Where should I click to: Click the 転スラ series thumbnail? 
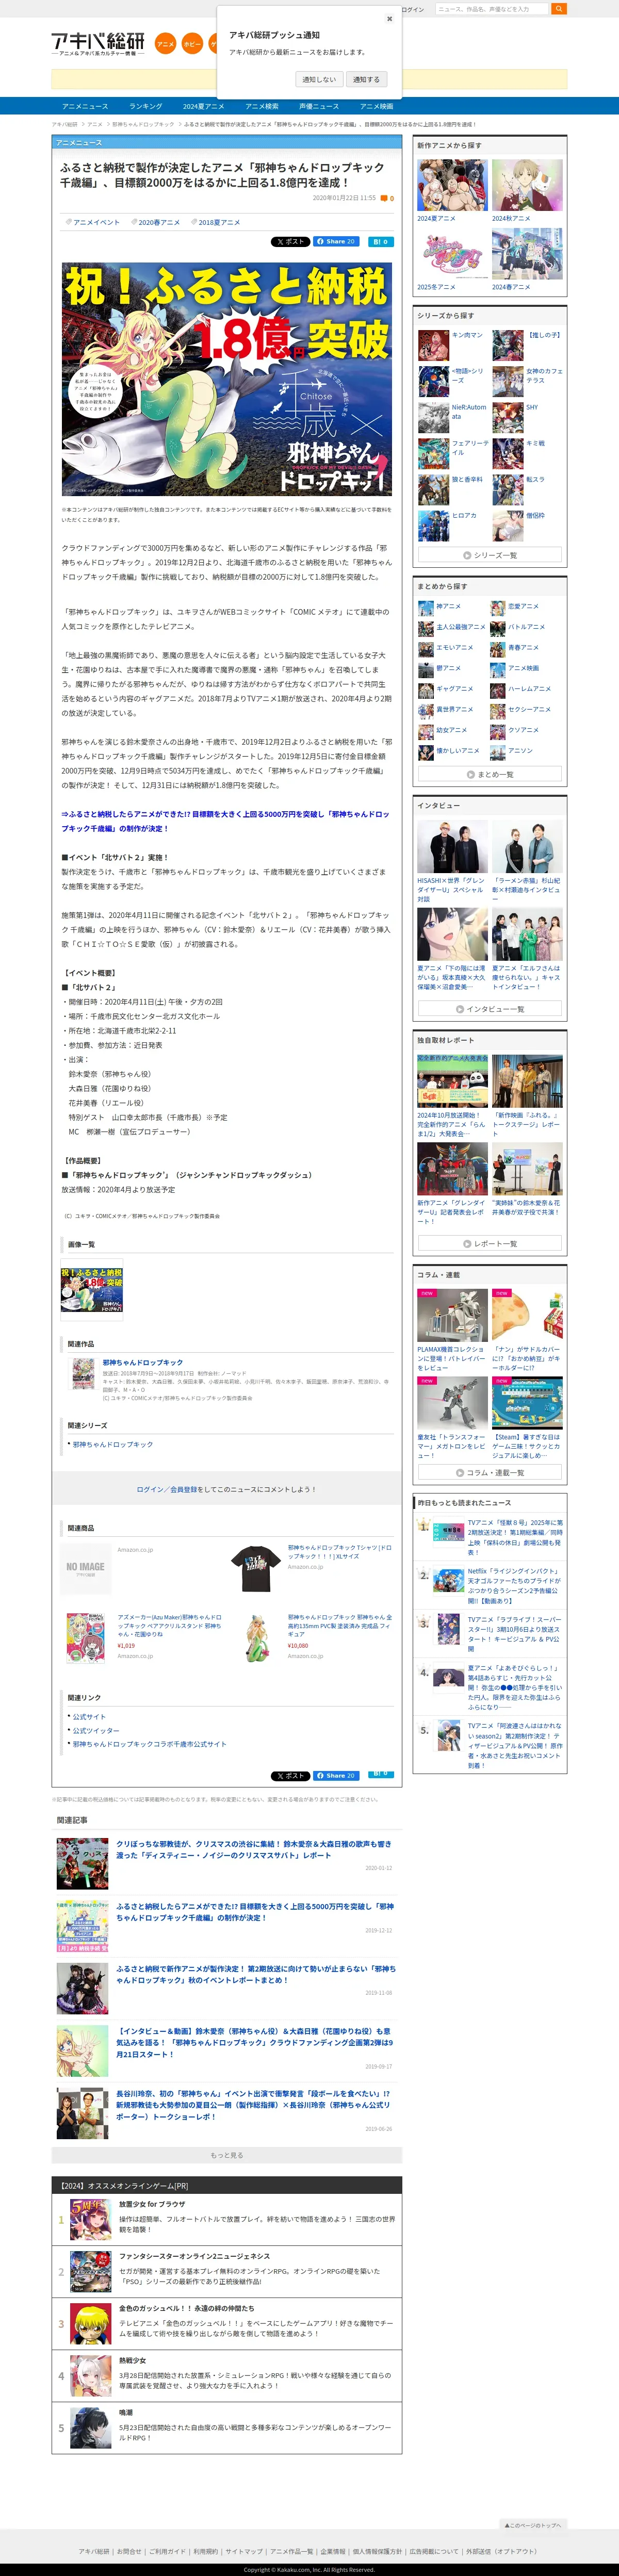508,490
